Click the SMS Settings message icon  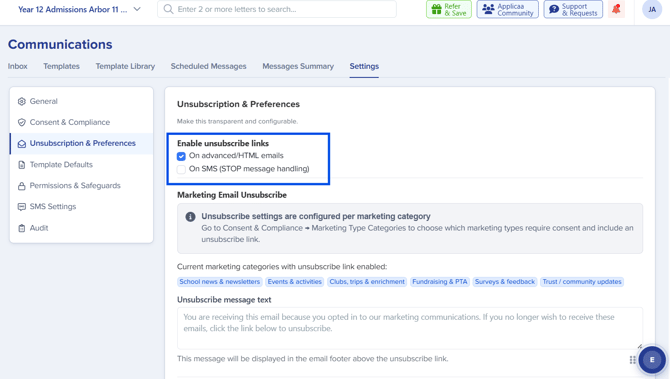(22, 207)
